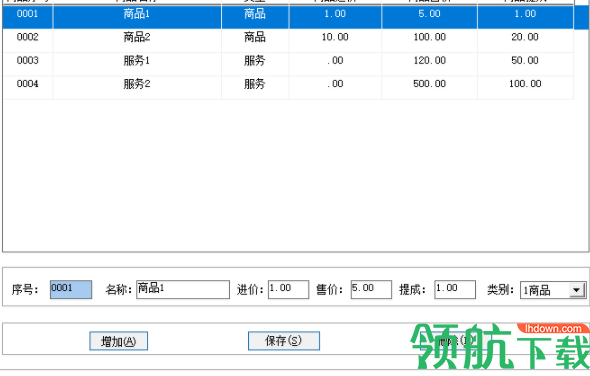Click the 120.00 price cell of 服务1
590x376 pixels.
(x=430, y=64)
